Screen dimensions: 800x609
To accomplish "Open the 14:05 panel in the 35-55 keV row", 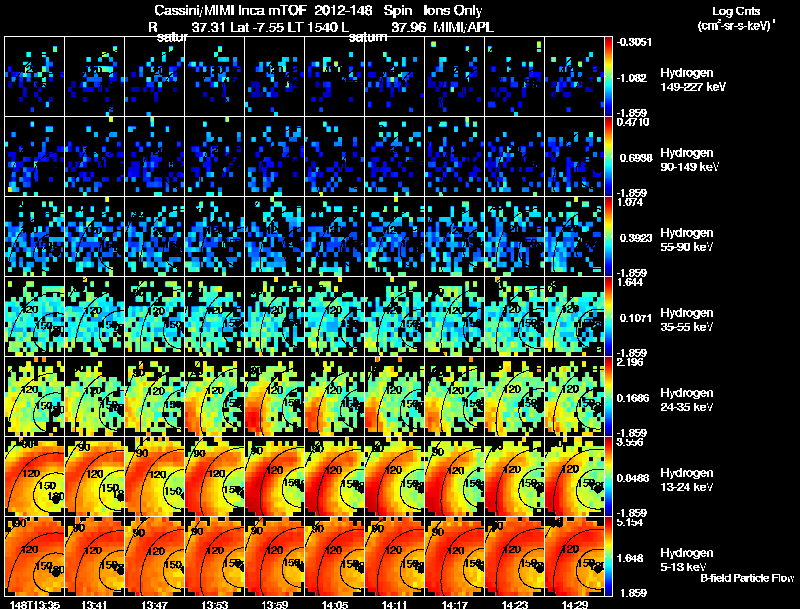I will (335, 317).
